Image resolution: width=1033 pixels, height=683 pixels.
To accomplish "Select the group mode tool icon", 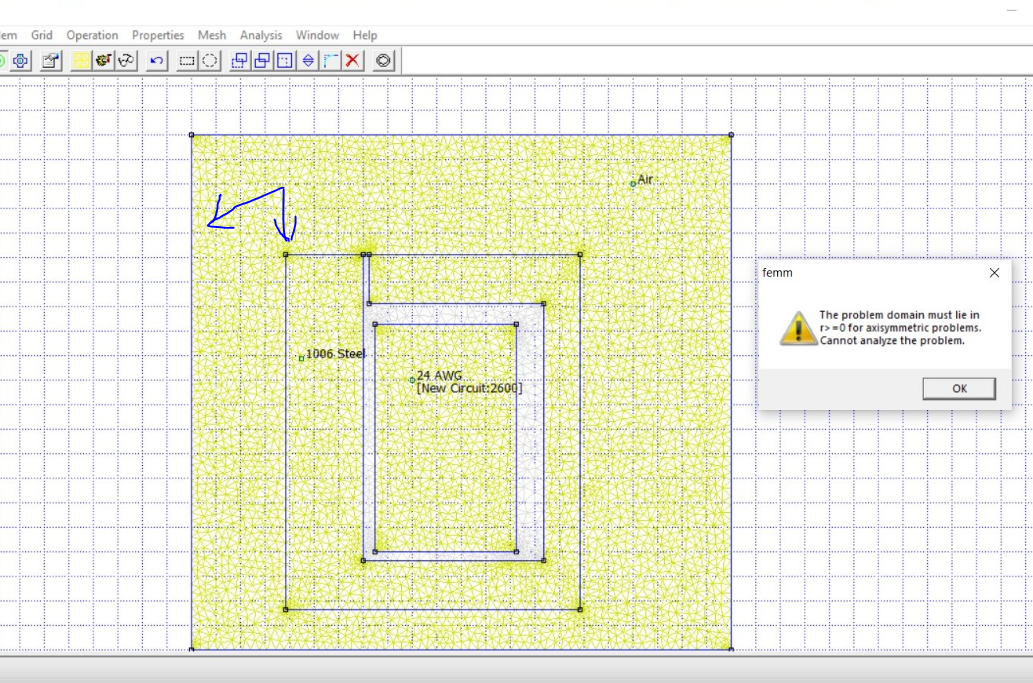I will coord(20,61).
